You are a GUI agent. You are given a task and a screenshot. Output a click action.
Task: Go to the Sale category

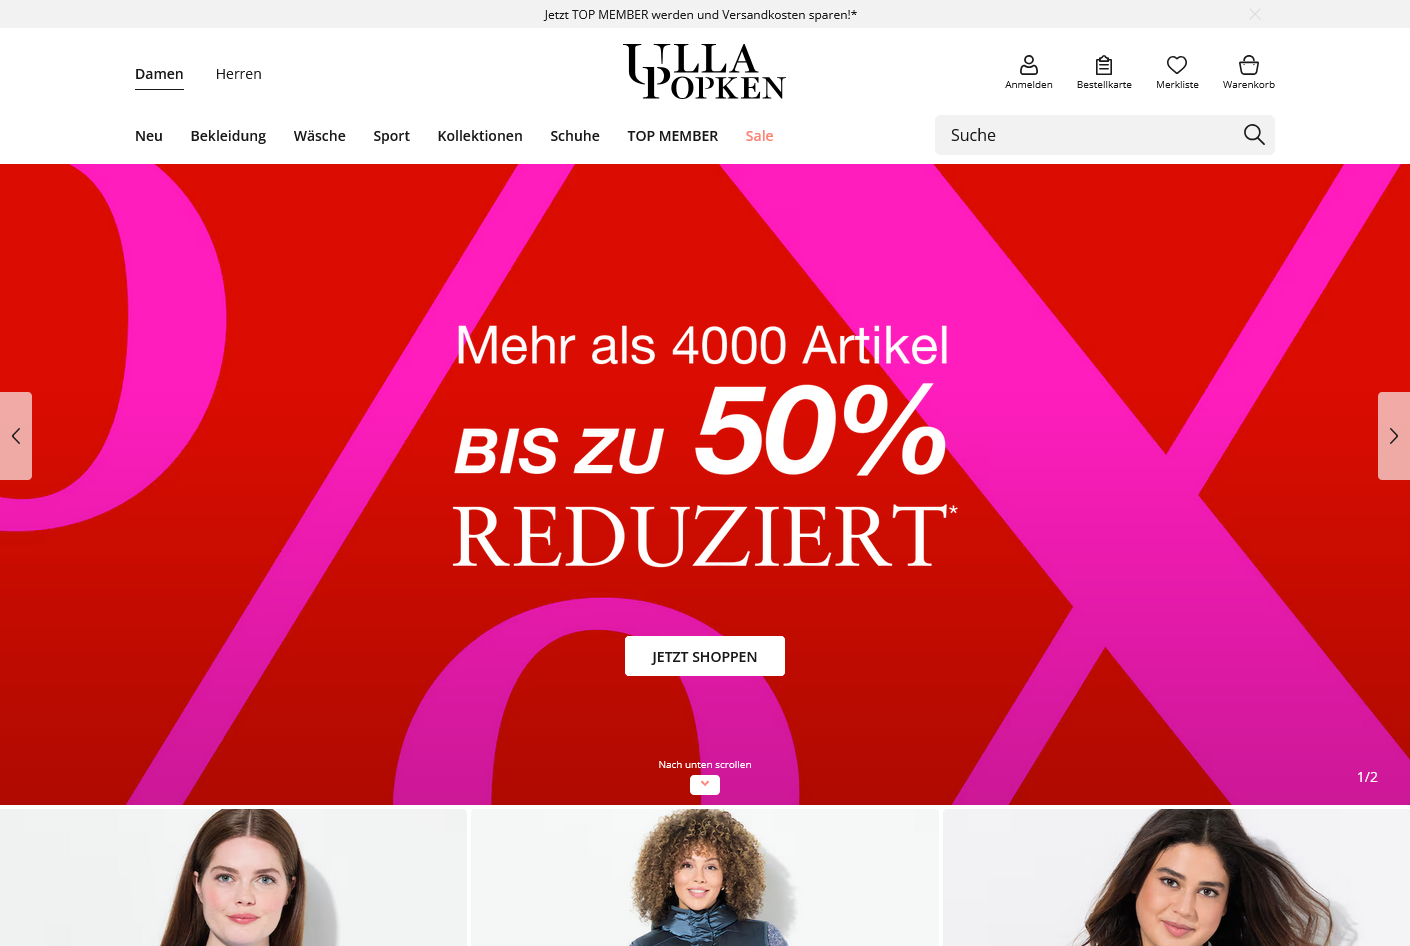pyautogui.click(x=759, y=136)
